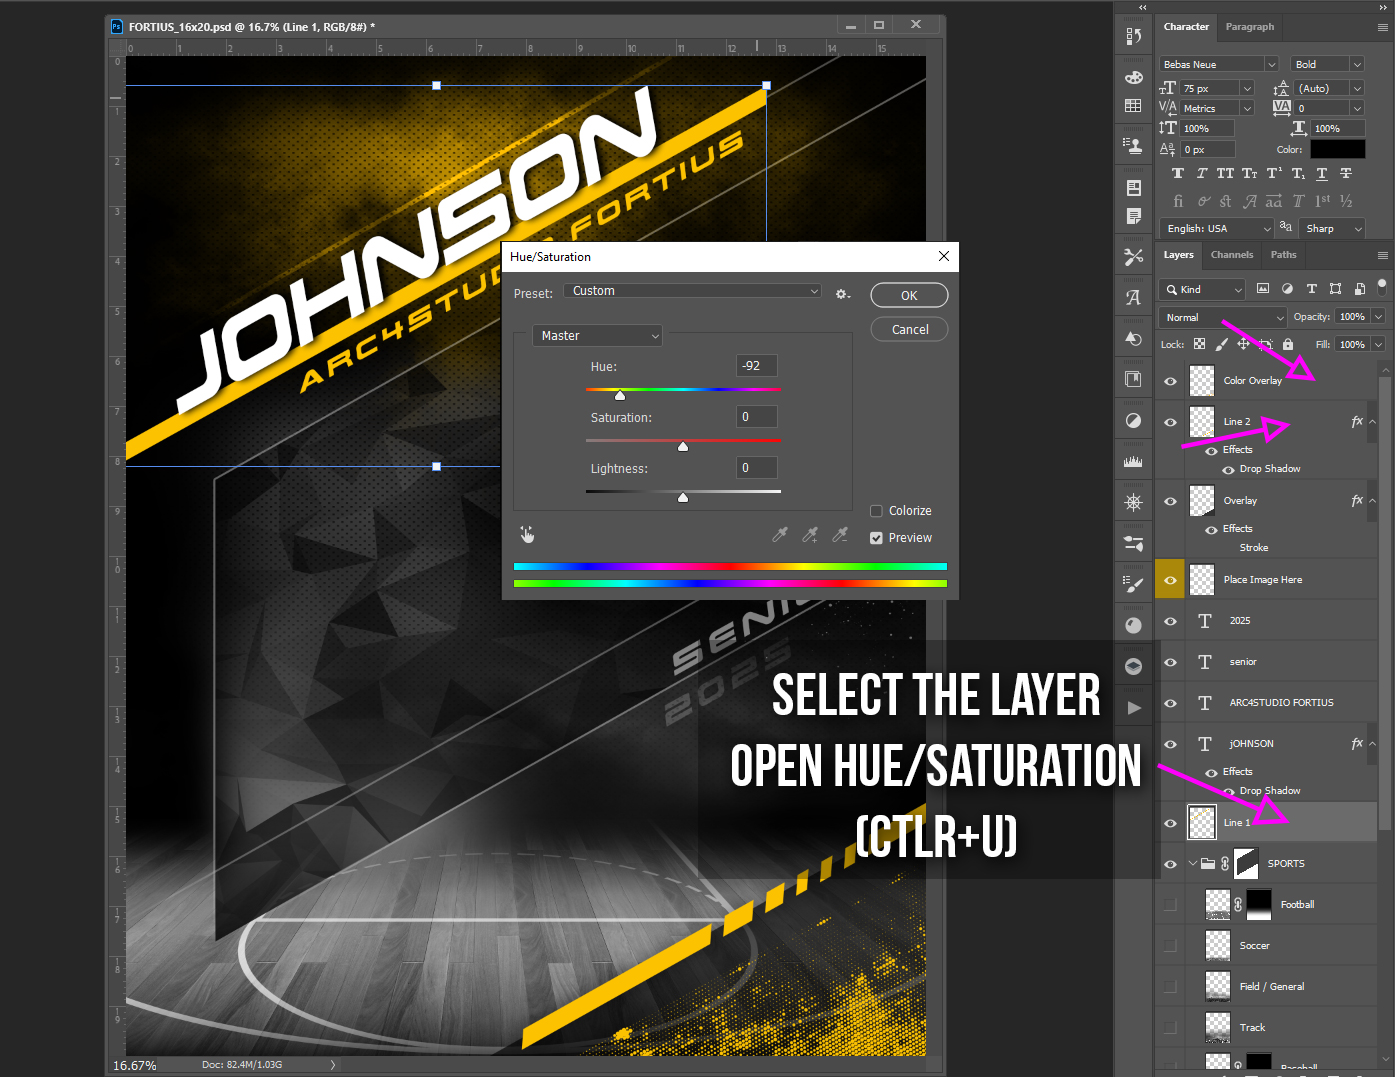Viewport: 1395px width, 1077px height.
Task: Open the Color palette panel icon
Action: coord(1133,77)
